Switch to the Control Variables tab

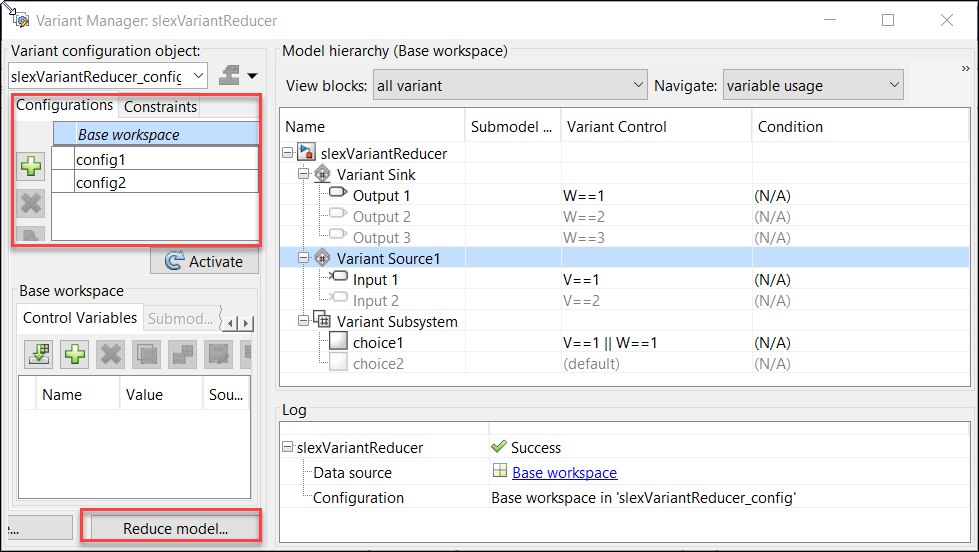(x=80, y=319)
